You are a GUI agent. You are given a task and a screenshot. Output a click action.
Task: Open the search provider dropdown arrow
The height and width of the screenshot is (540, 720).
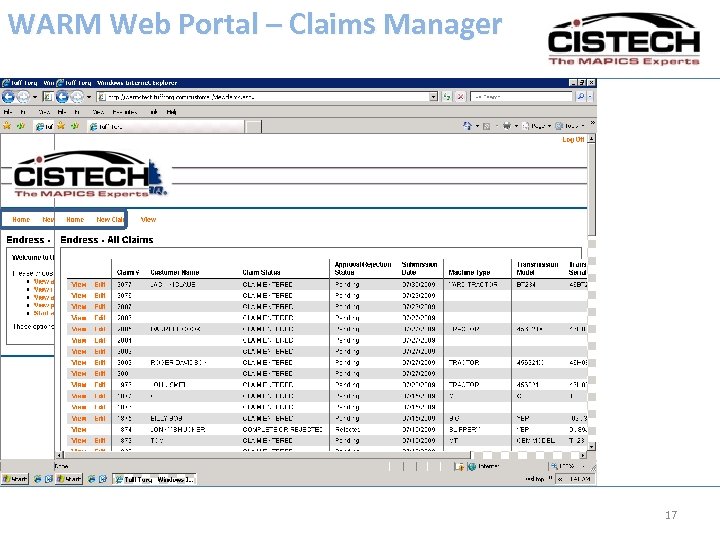590,97
